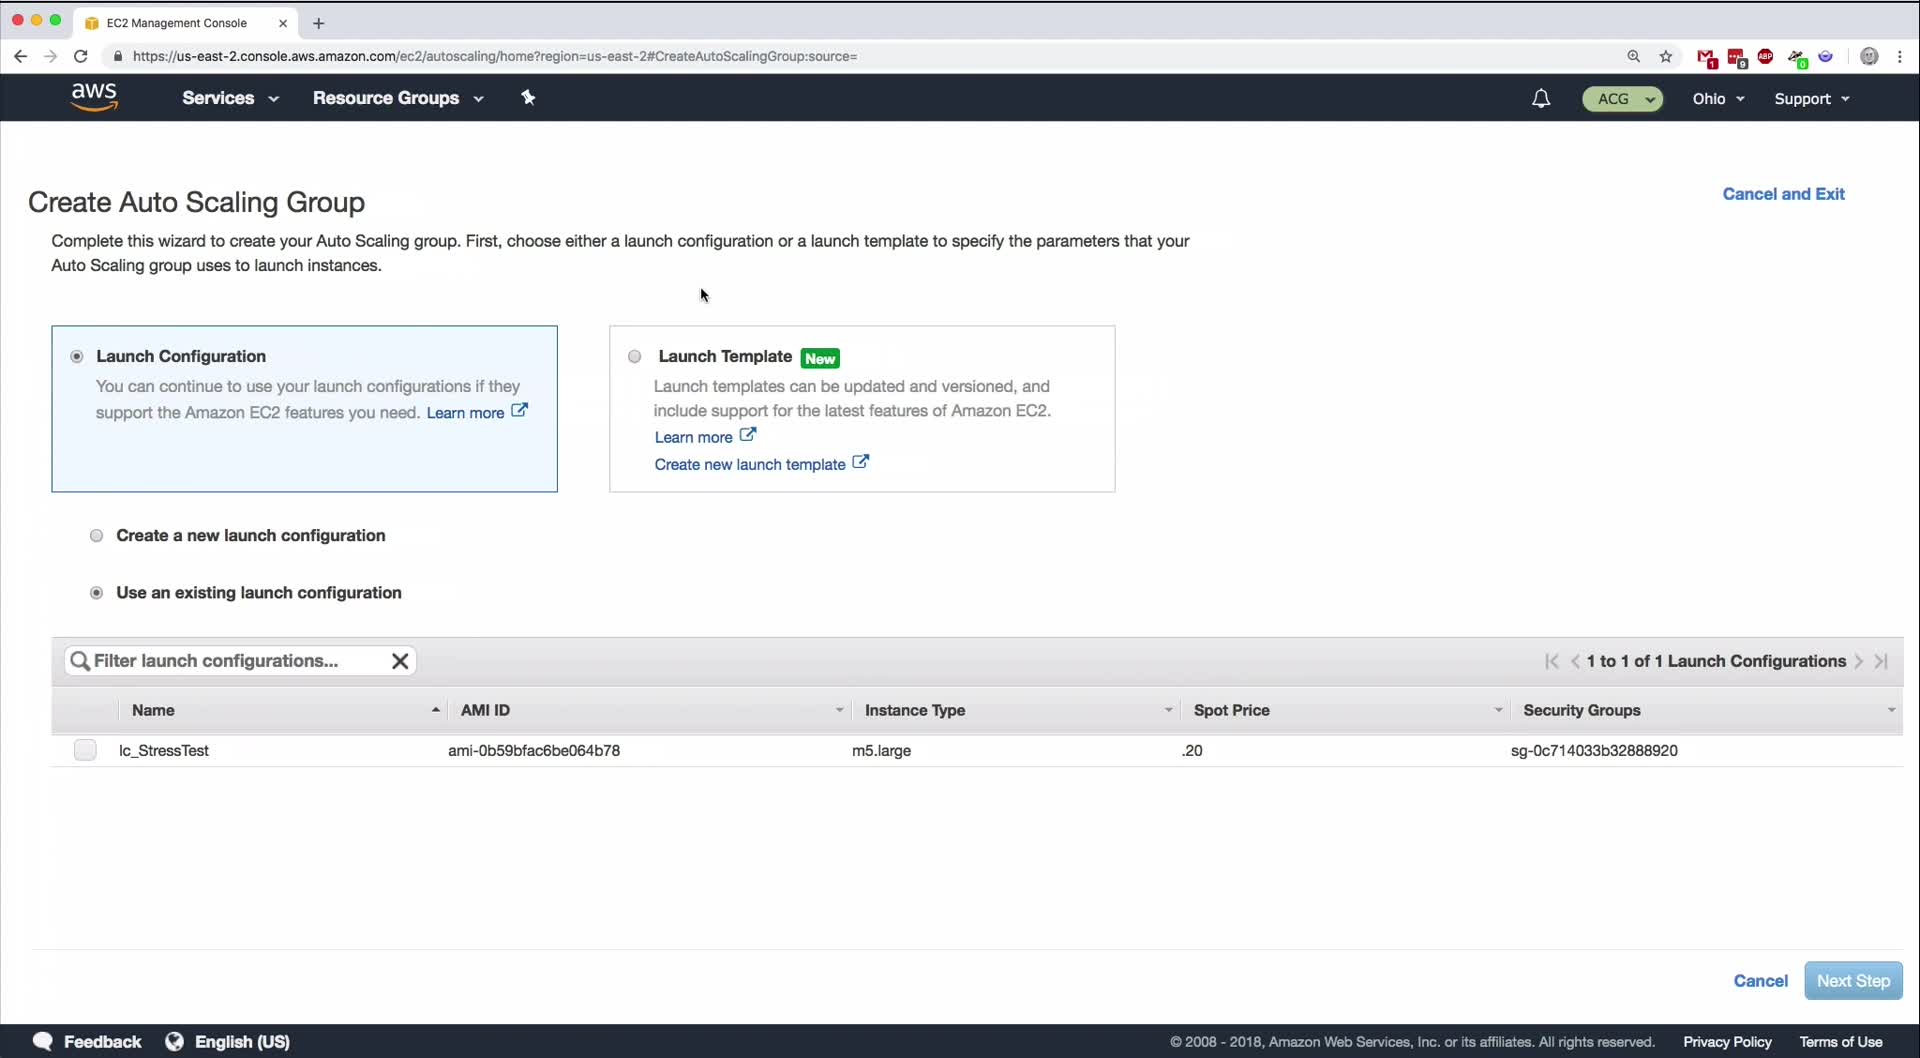Open the Feedback link in footer

point(103,1042)
